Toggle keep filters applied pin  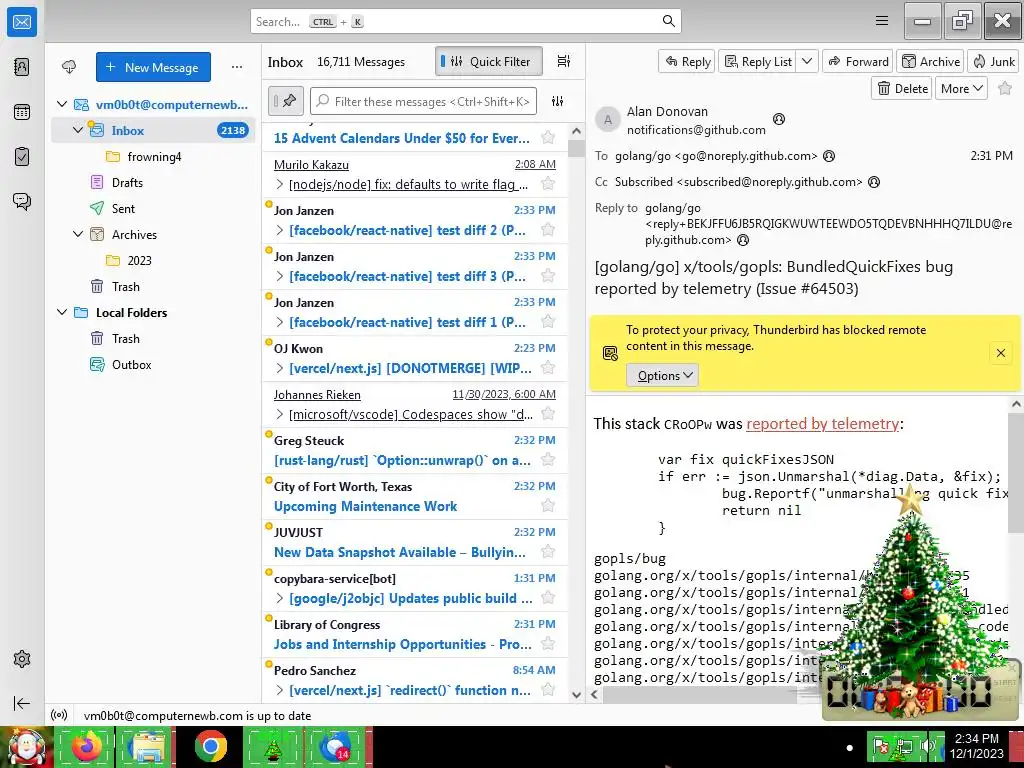tap(285, 101)
